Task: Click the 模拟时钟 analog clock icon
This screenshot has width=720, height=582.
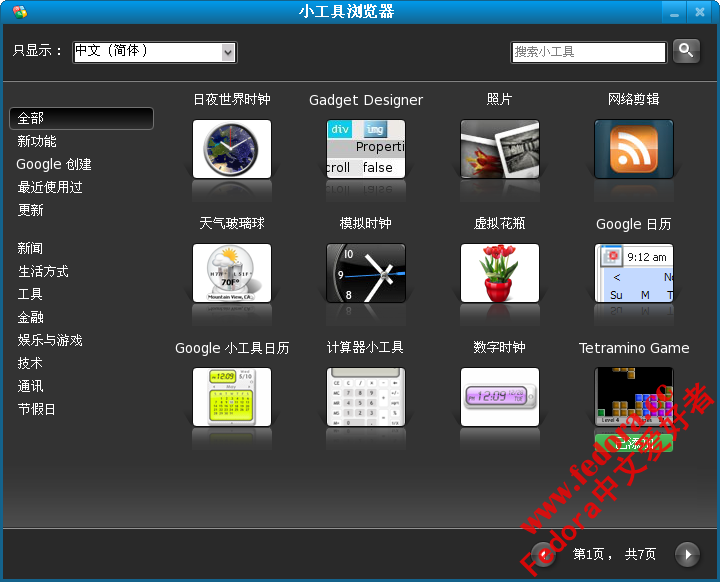Action: 366,273
